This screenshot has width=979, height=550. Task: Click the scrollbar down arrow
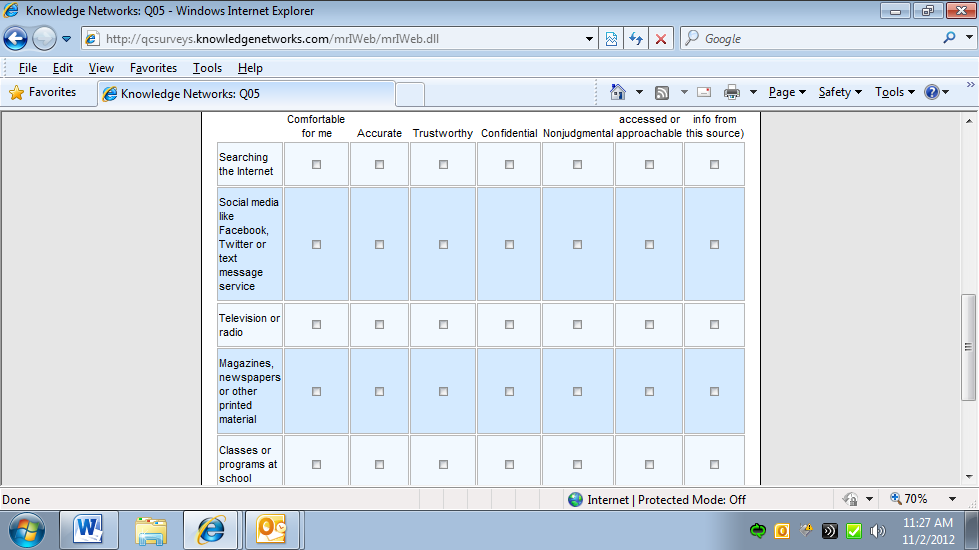[968, 477]
